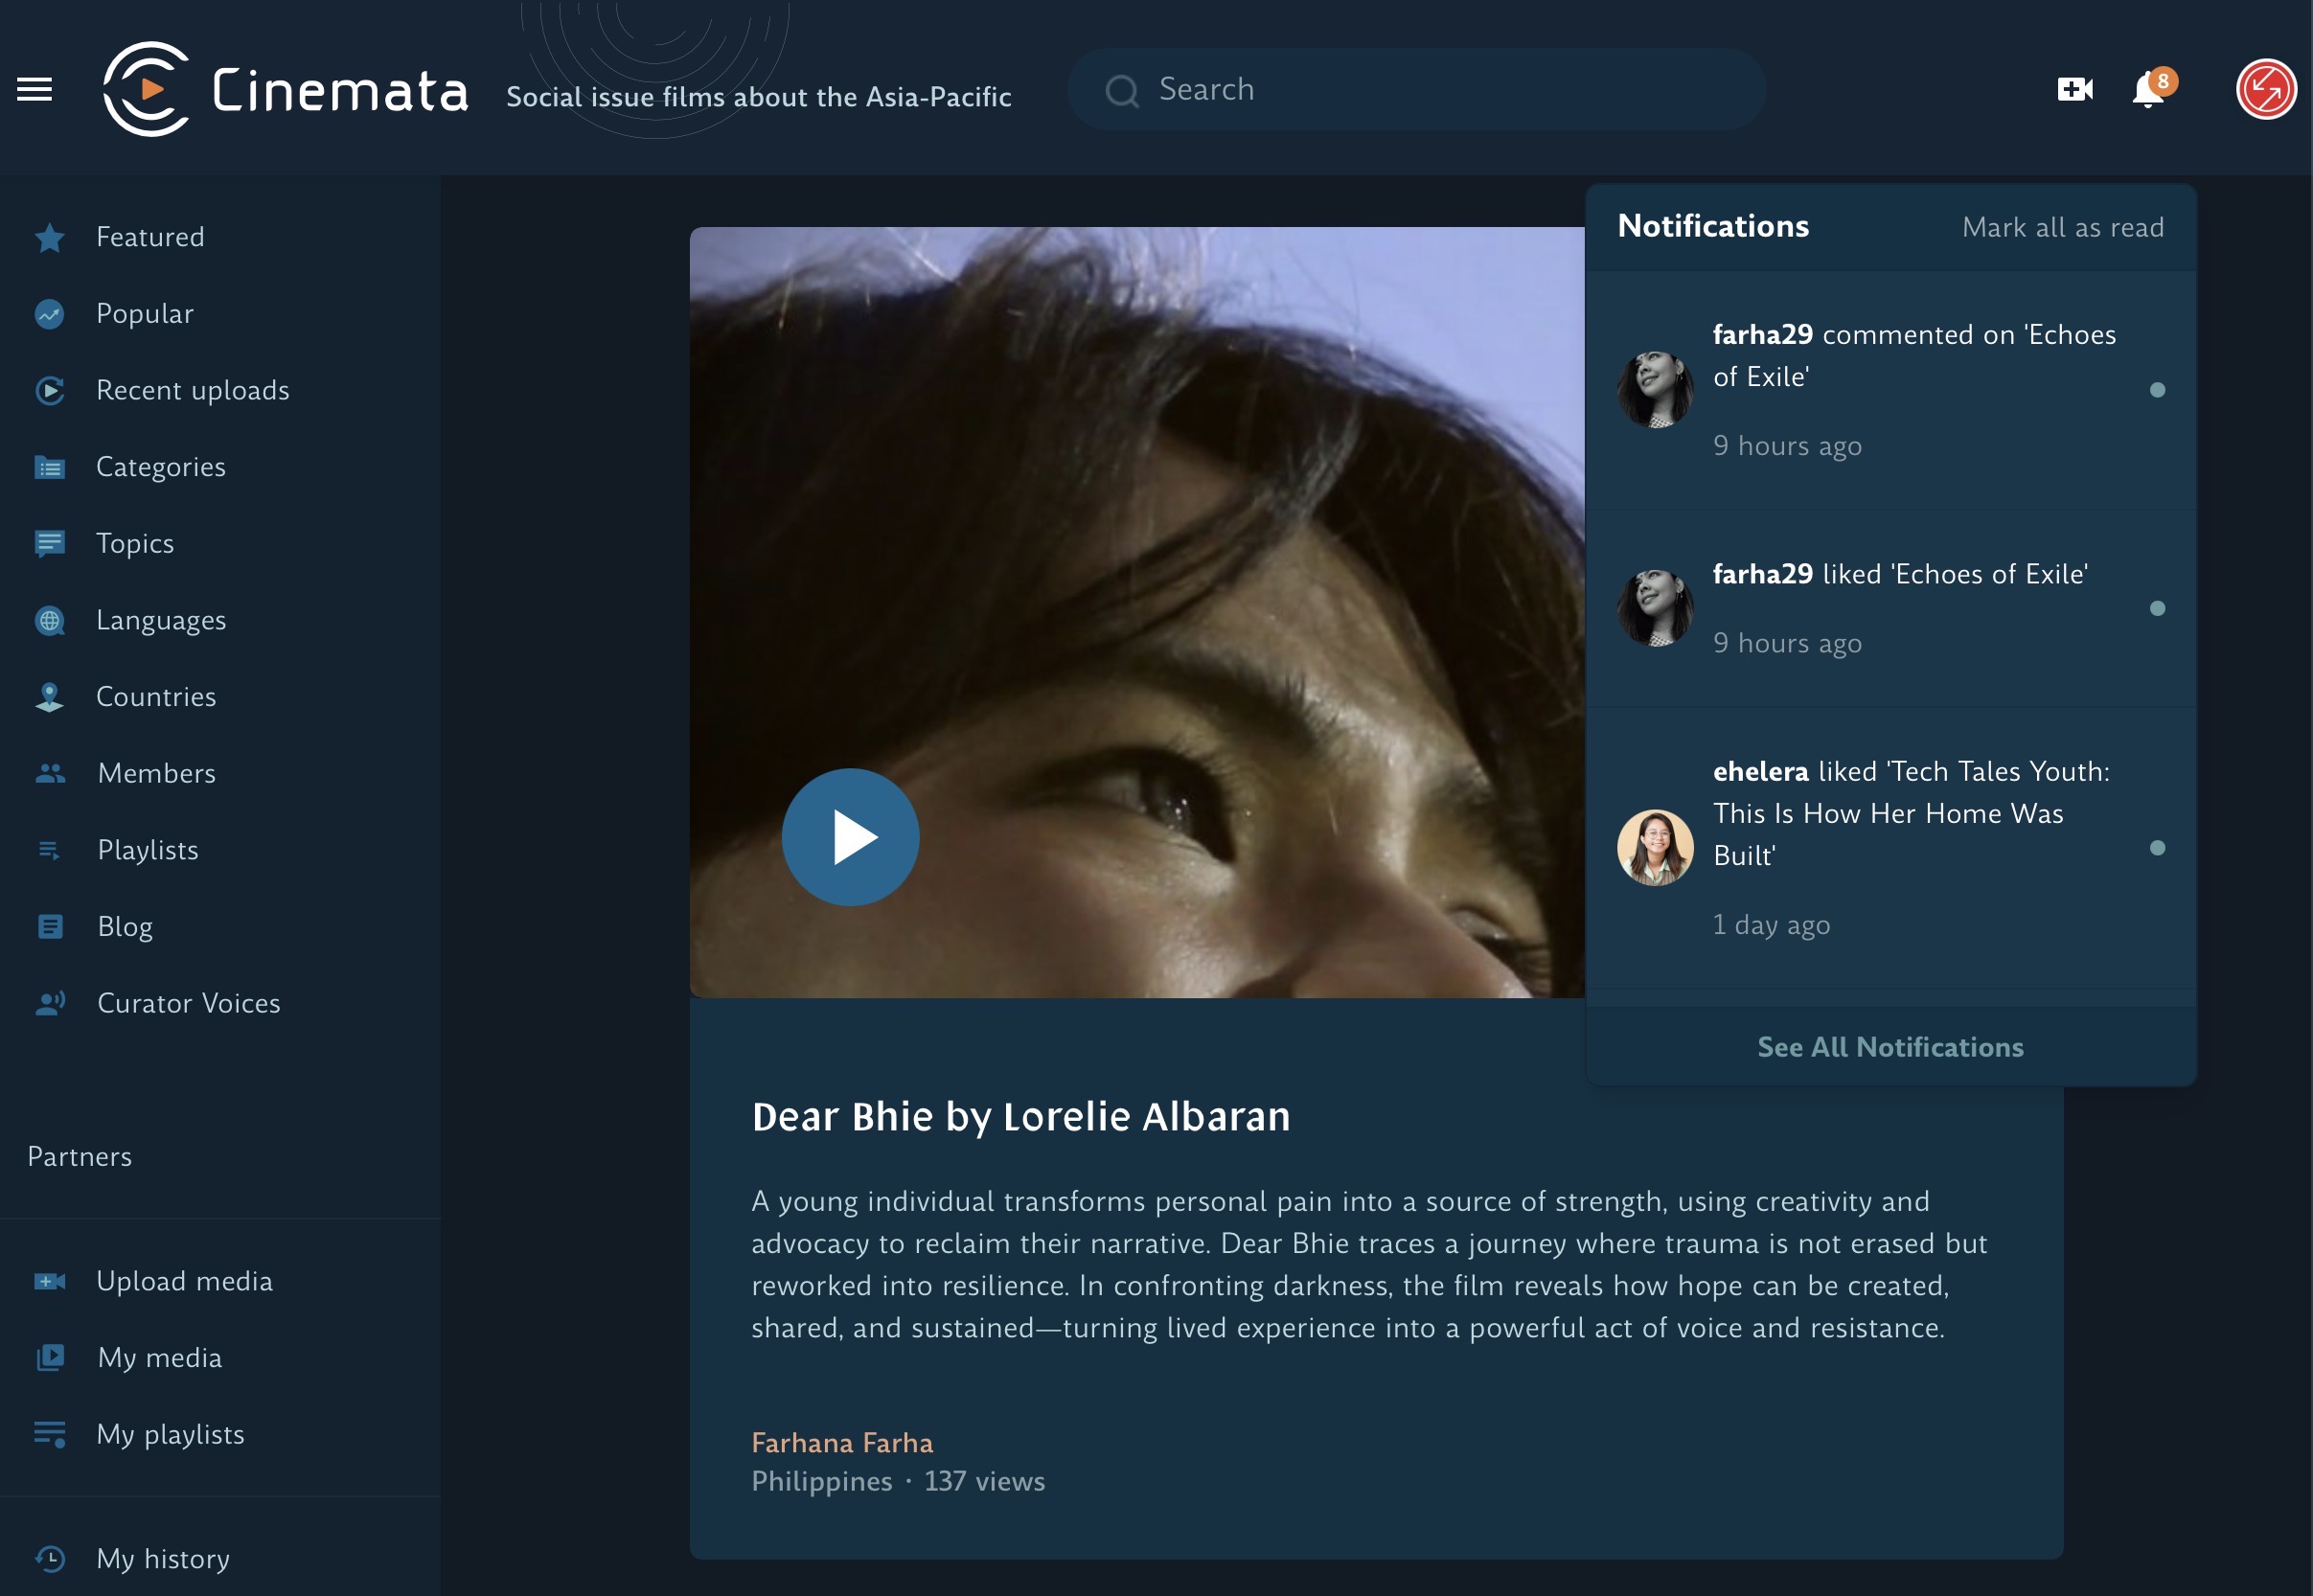
Task: Click See All Notifications link
Action: (1890, 1047)
